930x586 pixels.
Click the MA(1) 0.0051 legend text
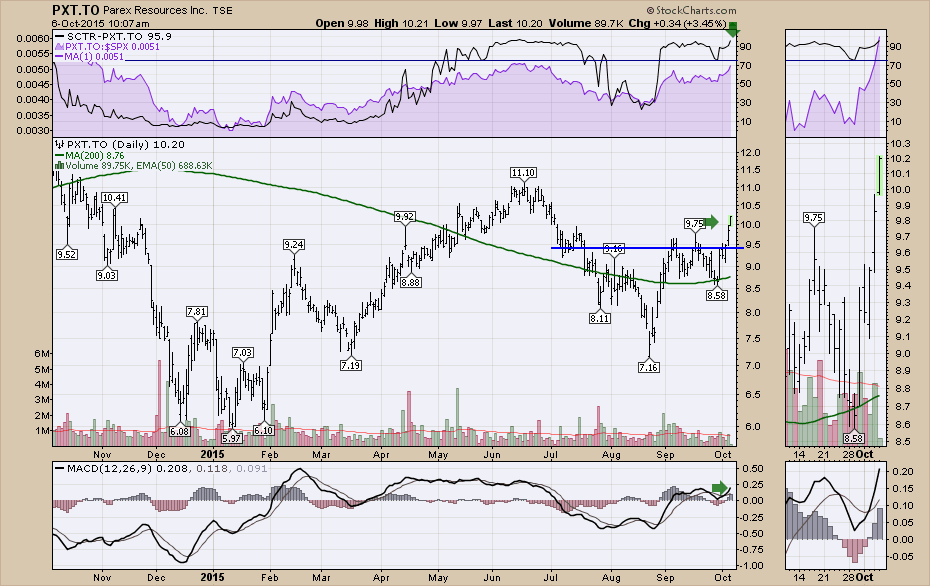95,57
